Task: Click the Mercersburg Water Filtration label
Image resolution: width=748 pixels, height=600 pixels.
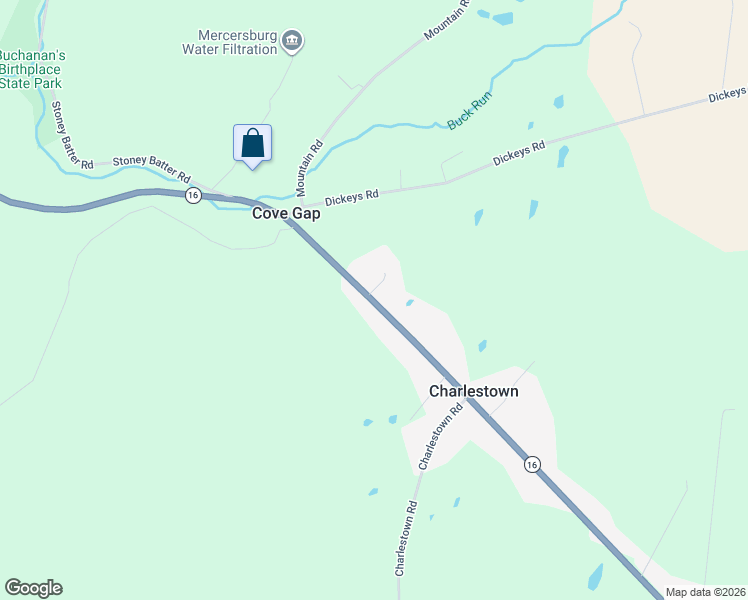Action: 230,42
